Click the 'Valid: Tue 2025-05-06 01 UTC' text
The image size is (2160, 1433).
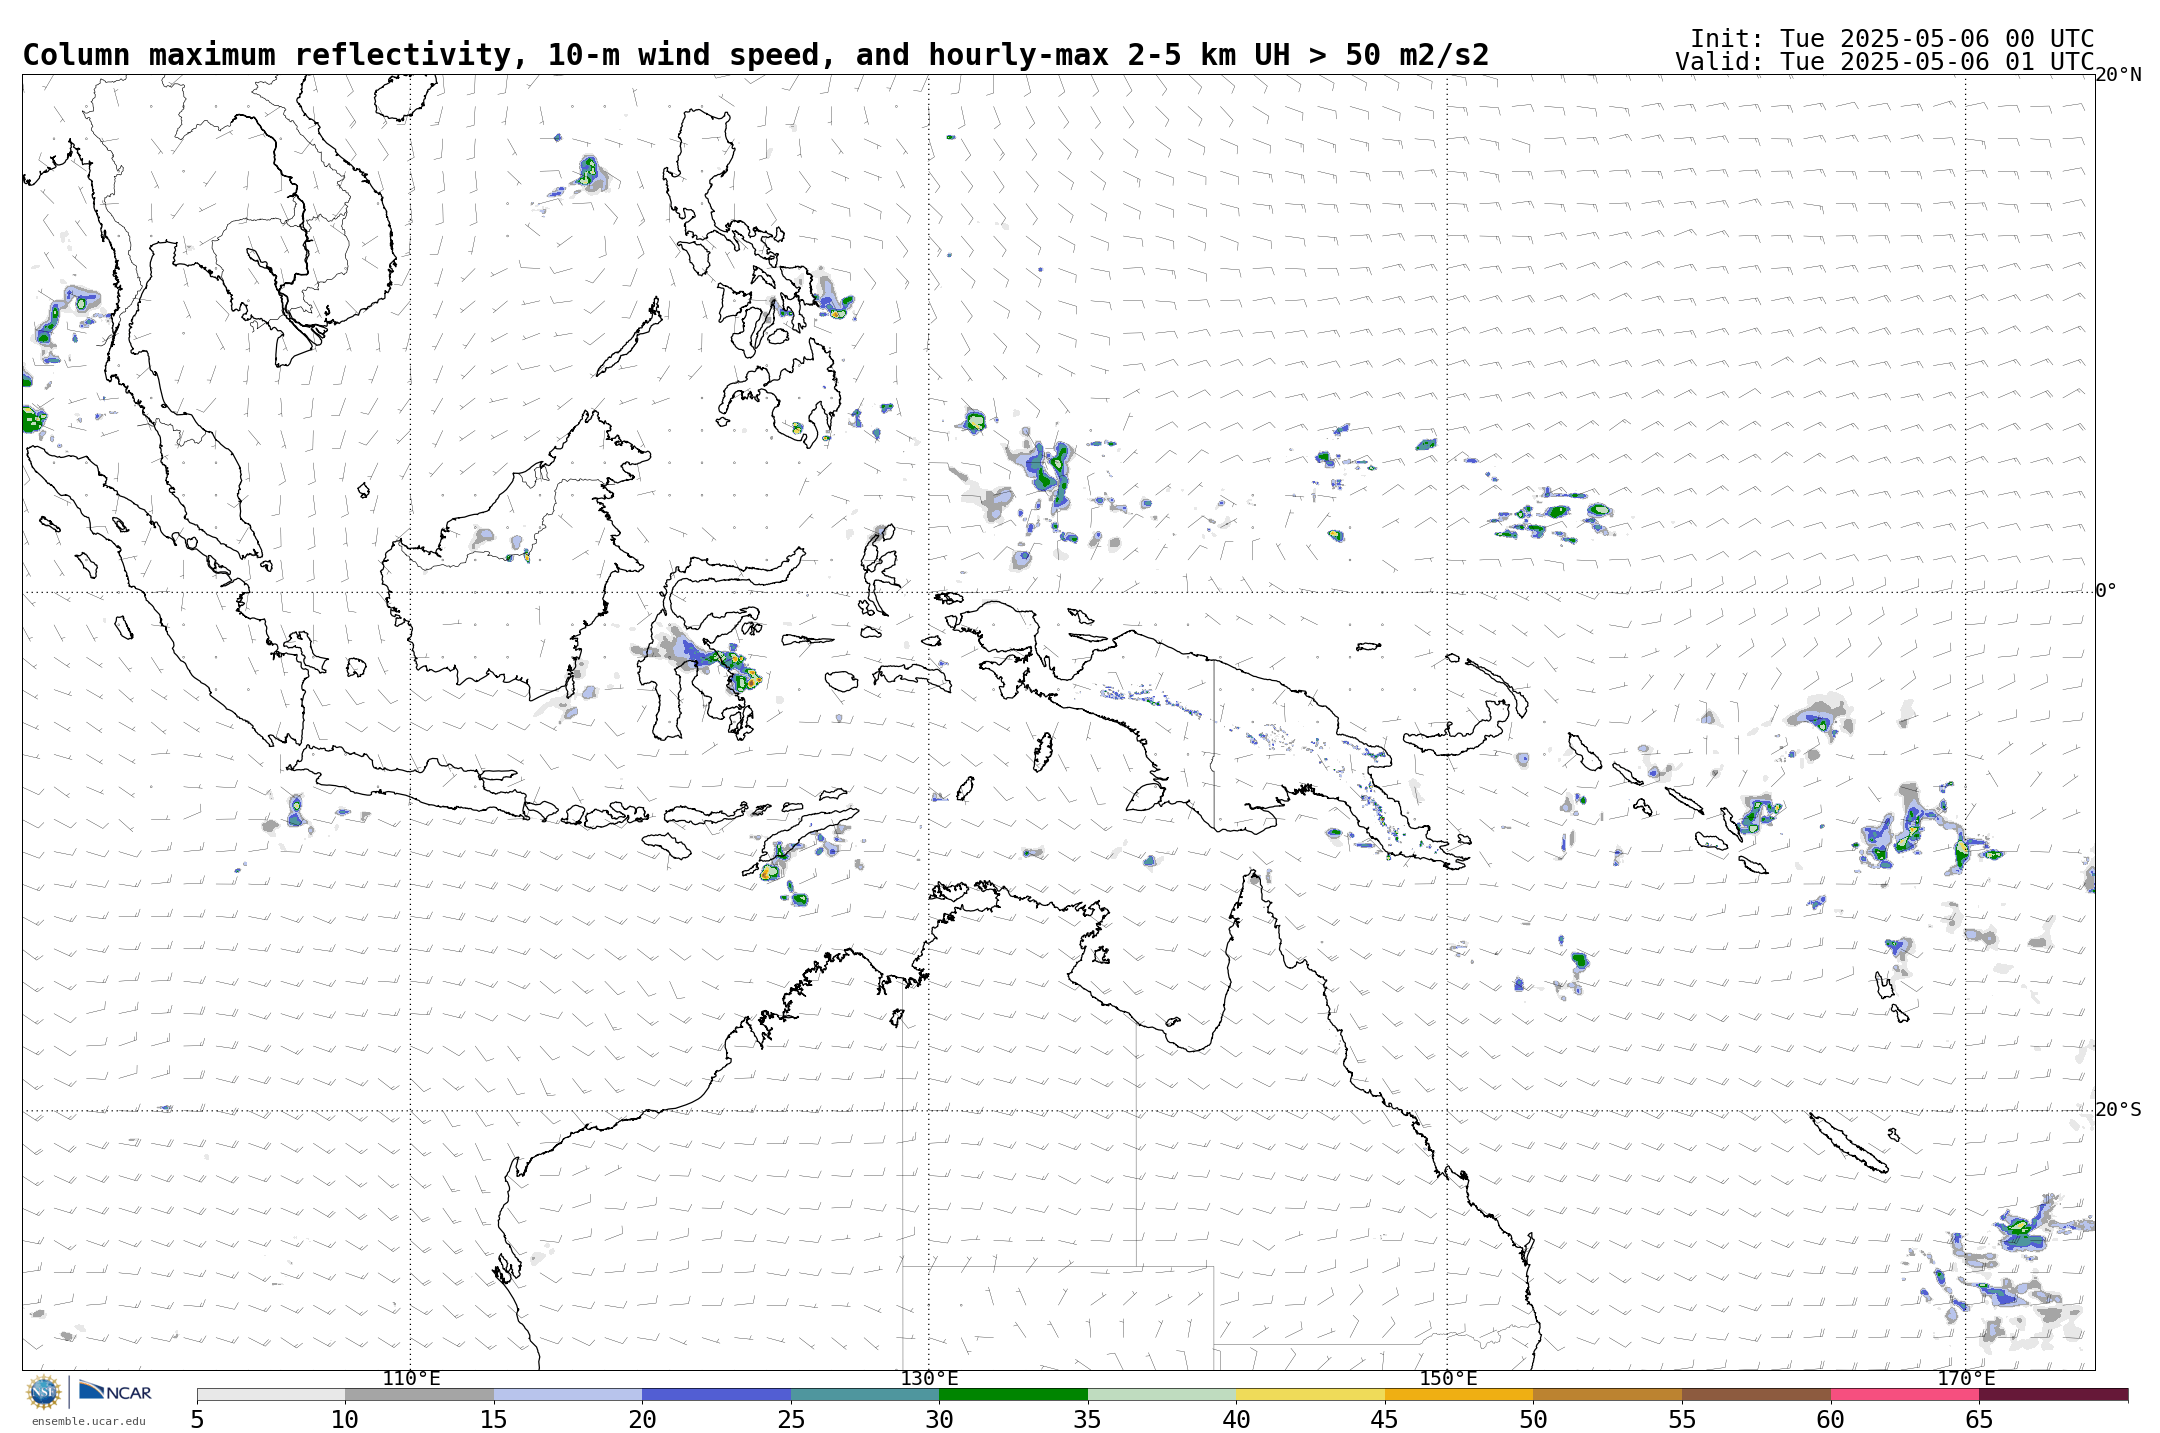point(1885,61)
